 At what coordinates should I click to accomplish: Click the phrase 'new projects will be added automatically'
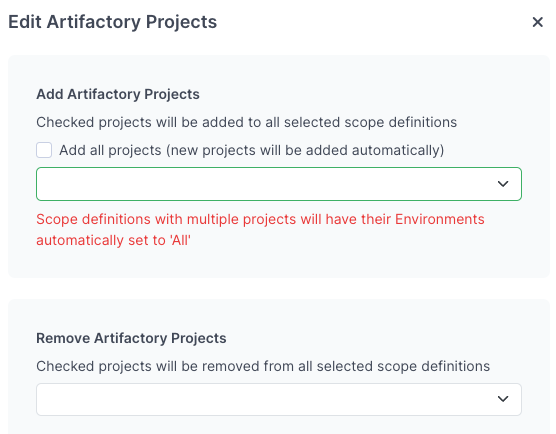(x=305, y=150)
